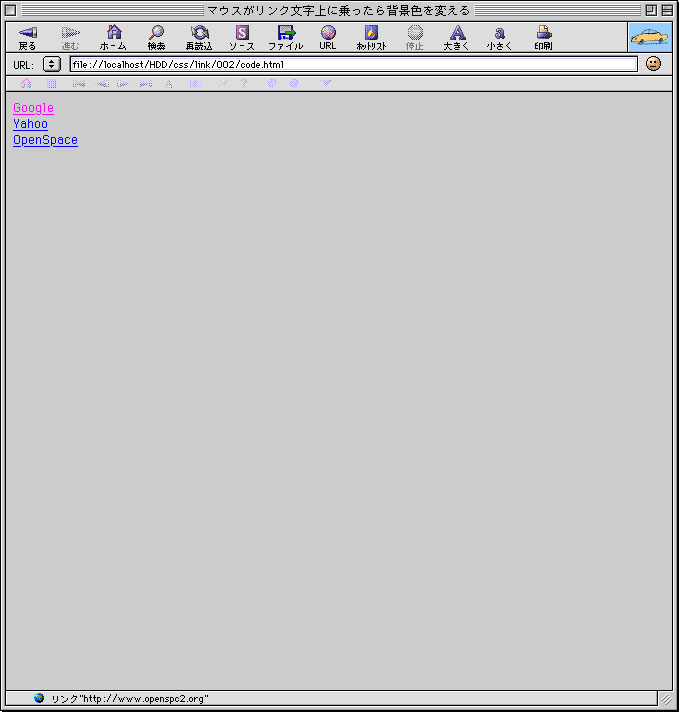The height and width of the screenshot is (712, 679).
Task: Click the Google link
Action: click(34, 108)
